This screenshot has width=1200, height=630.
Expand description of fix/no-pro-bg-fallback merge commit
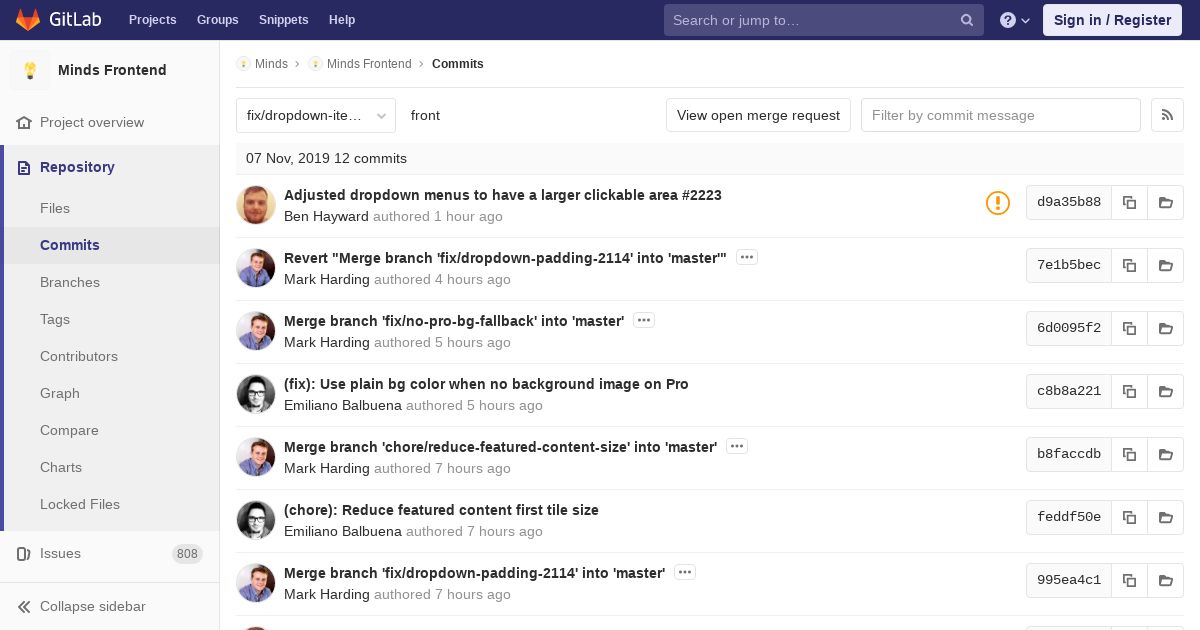pyautogui.click(x=643, y=321)
